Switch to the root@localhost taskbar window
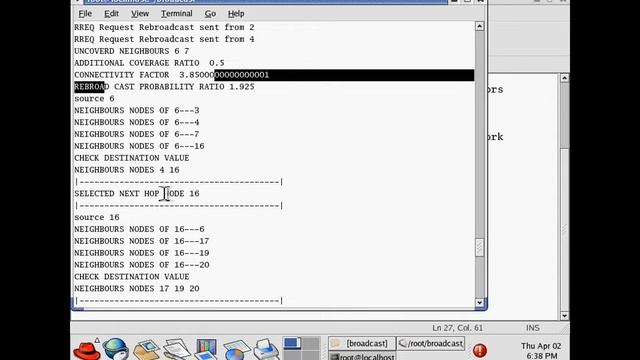Screen dimensions: 640x360 362,356
